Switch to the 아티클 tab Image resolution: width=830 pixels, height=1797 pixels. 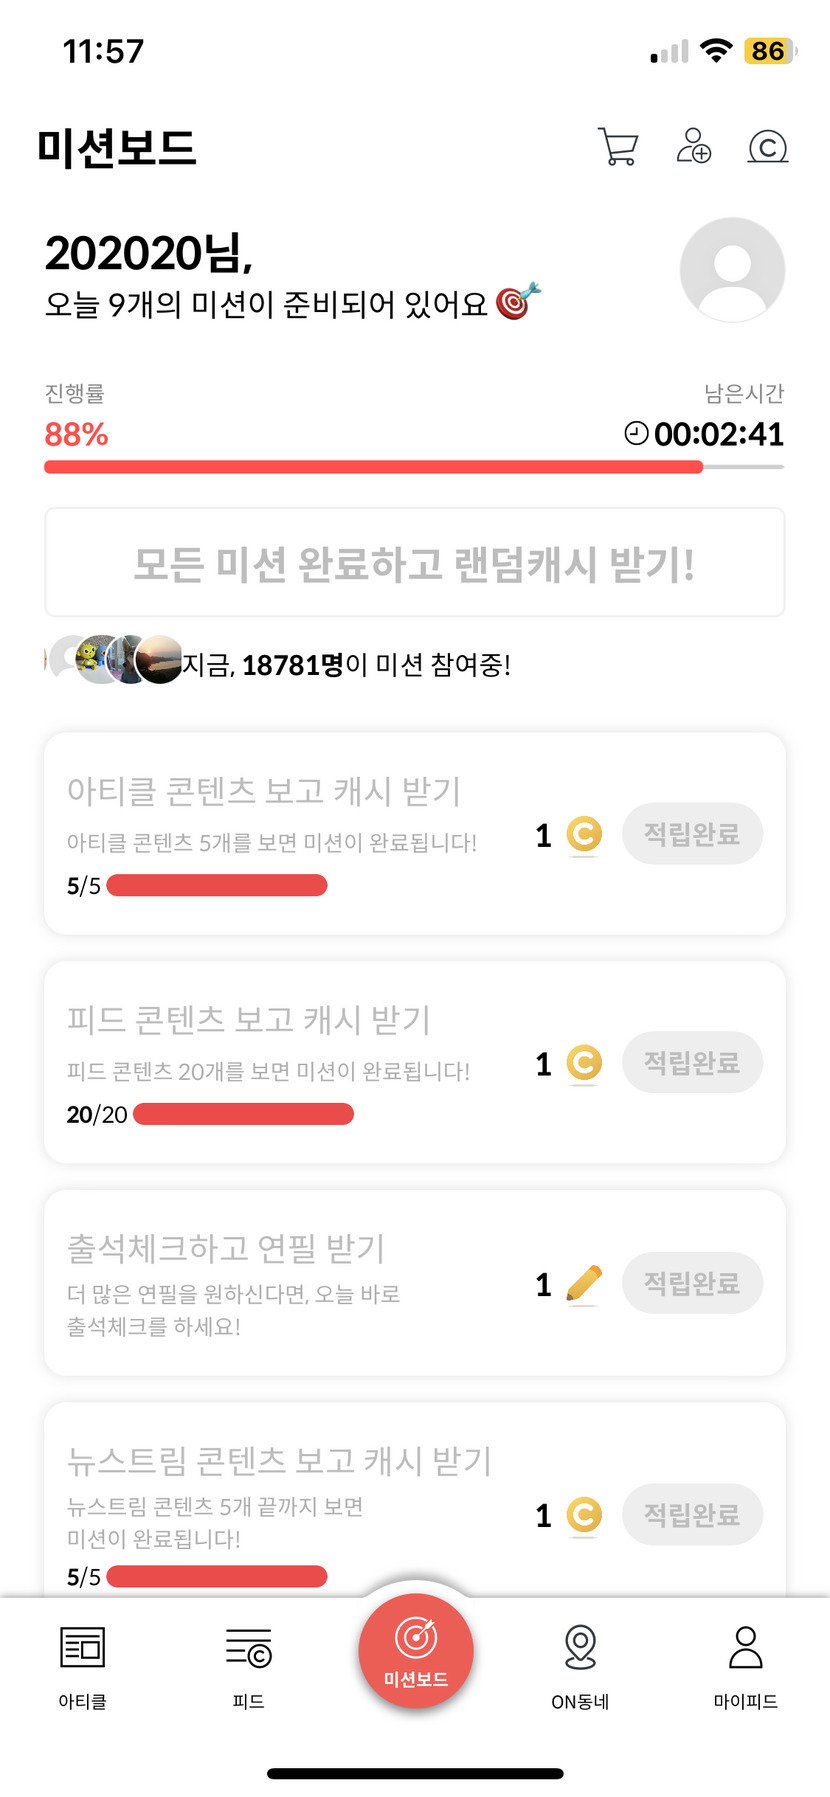[83, 1667]
